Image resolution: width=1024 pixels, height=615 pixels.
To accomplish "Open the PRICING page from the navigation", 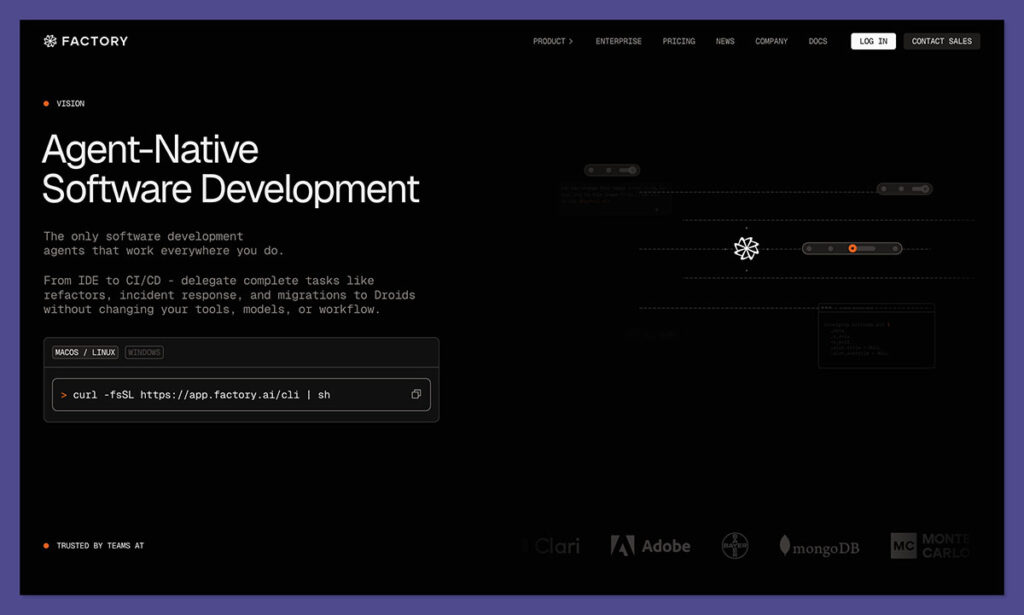I will [x=678, y=41].
